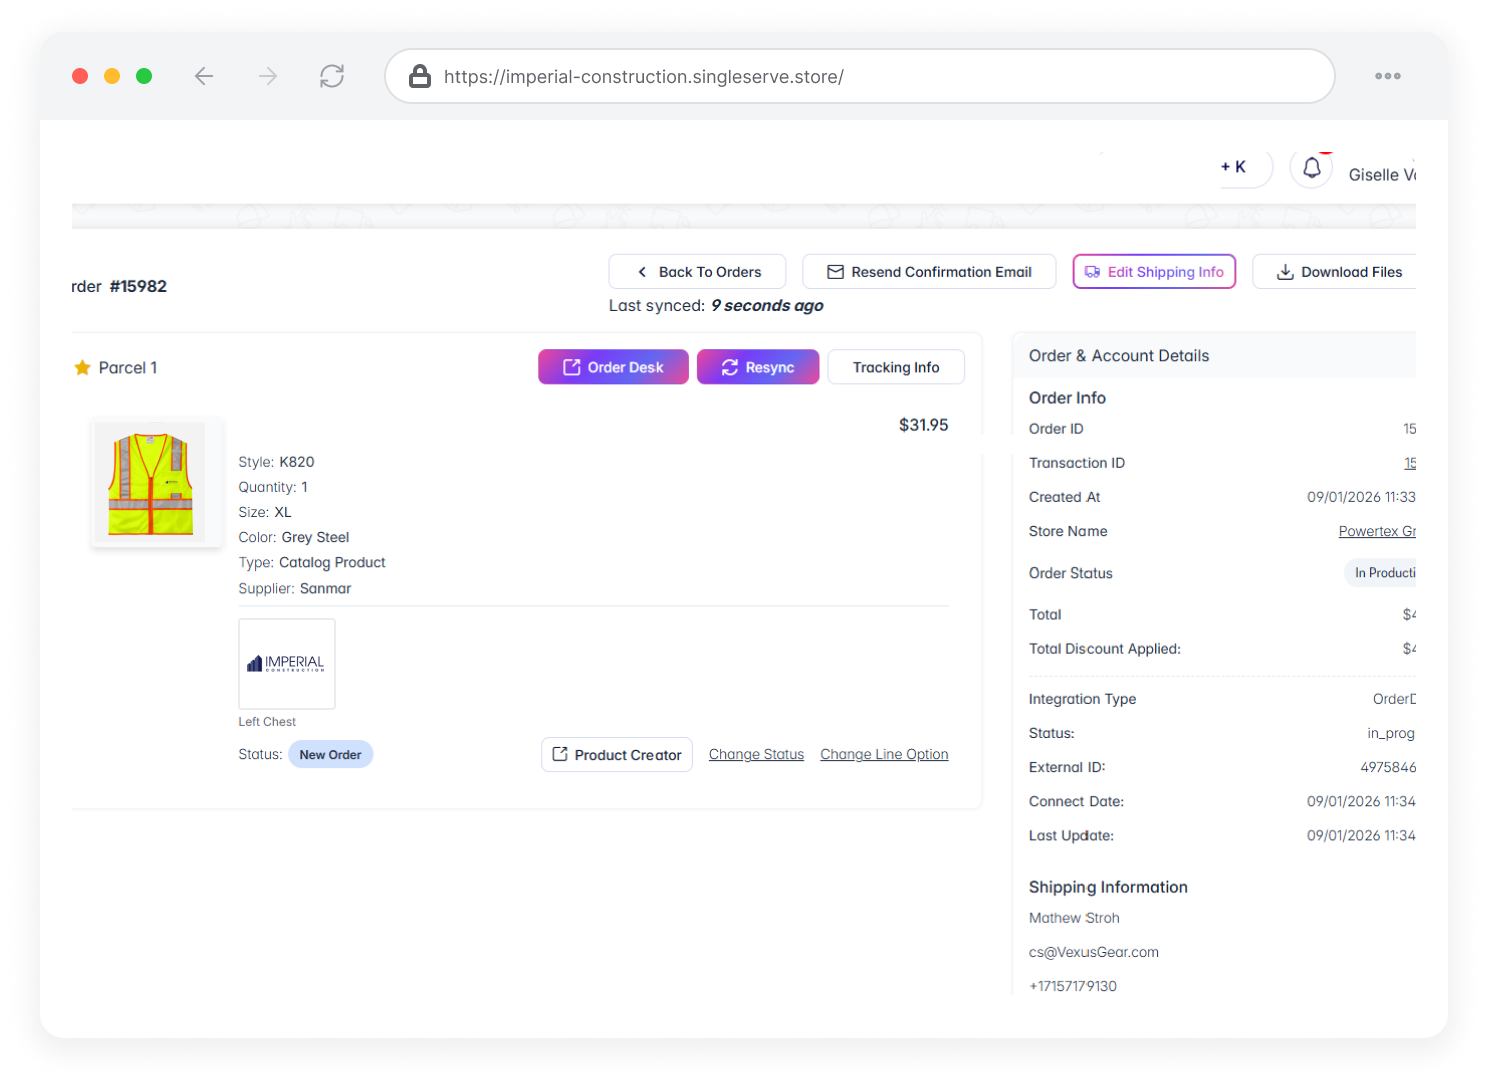Click the padlock site security icon
Screen dimensions: 1488x1086
(420, 76)
